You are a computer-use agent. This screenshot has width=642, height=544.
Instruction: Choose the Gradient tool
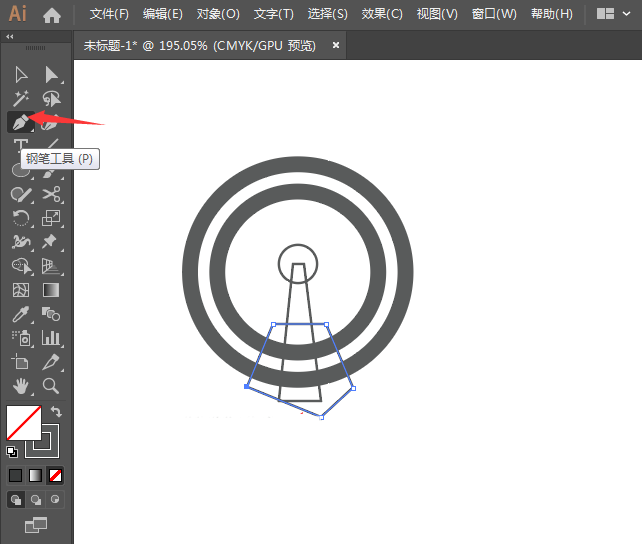[x=51, y=290]
